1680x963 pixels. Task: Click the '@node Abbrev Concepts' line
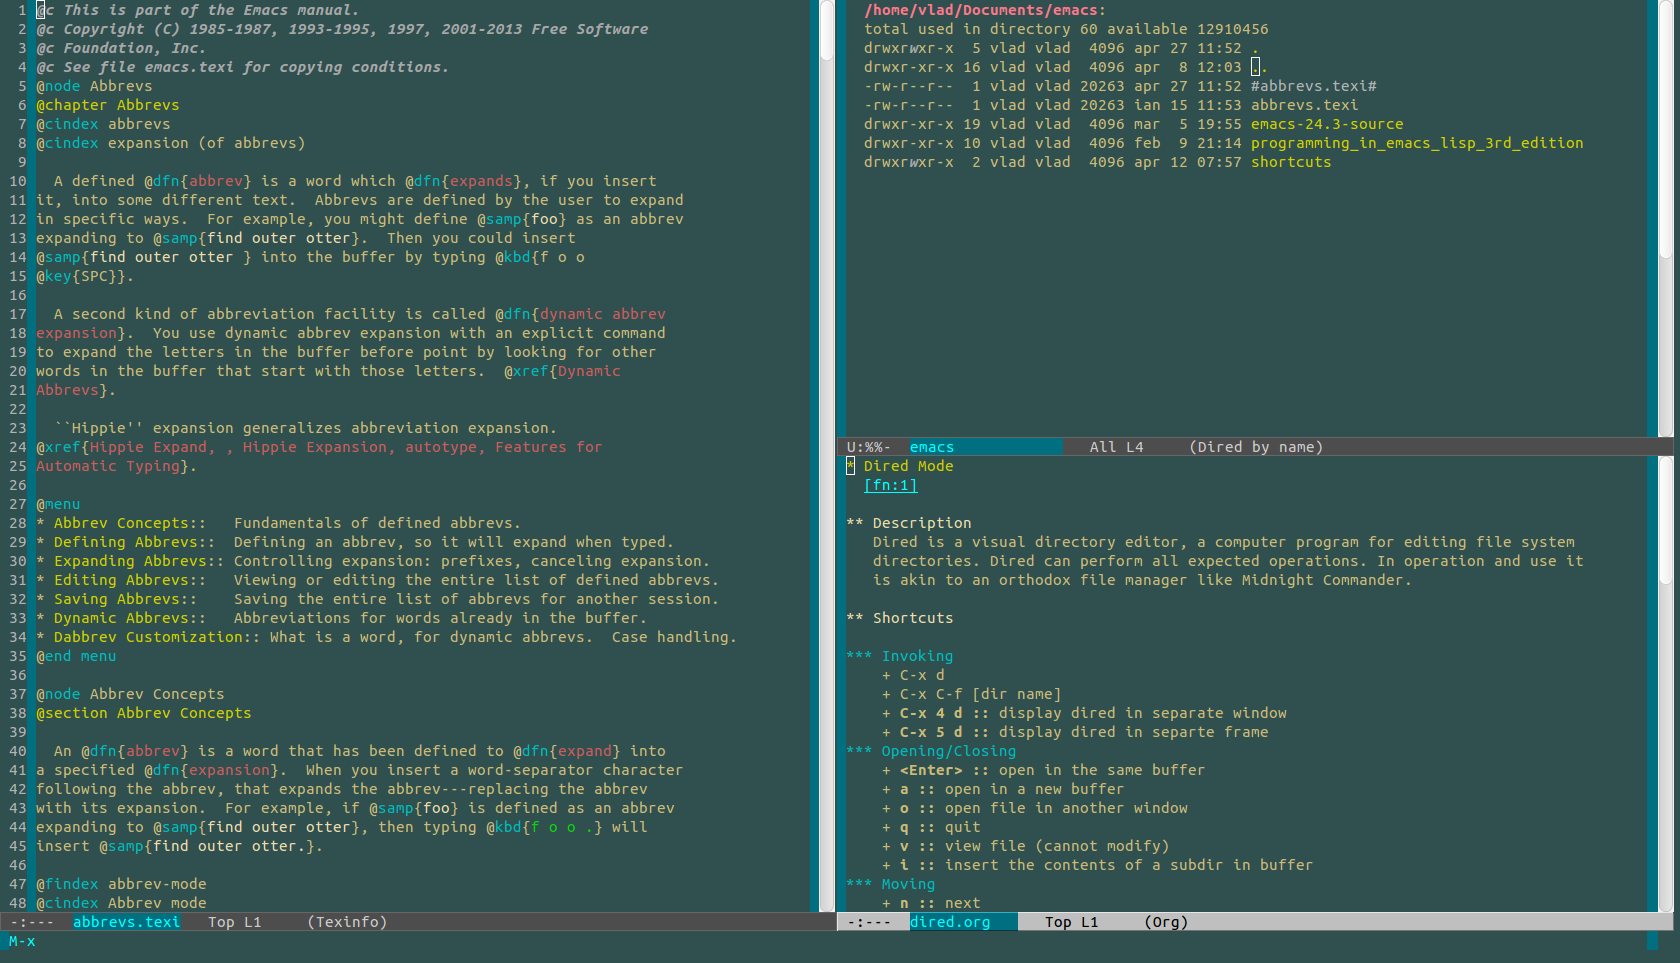[130, 694]
